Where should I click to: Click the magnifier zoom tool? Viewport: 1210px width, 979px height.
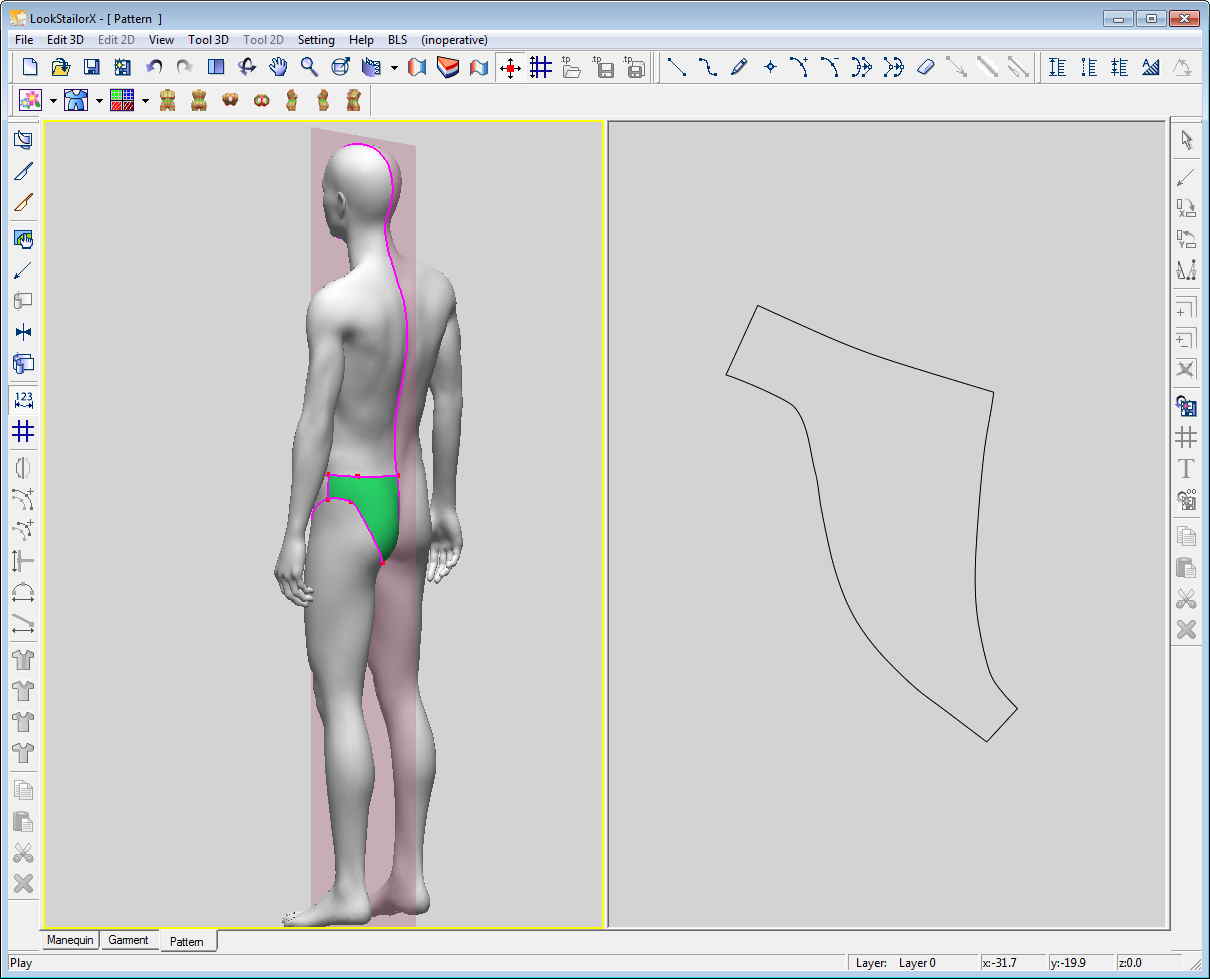click(309, 67)
